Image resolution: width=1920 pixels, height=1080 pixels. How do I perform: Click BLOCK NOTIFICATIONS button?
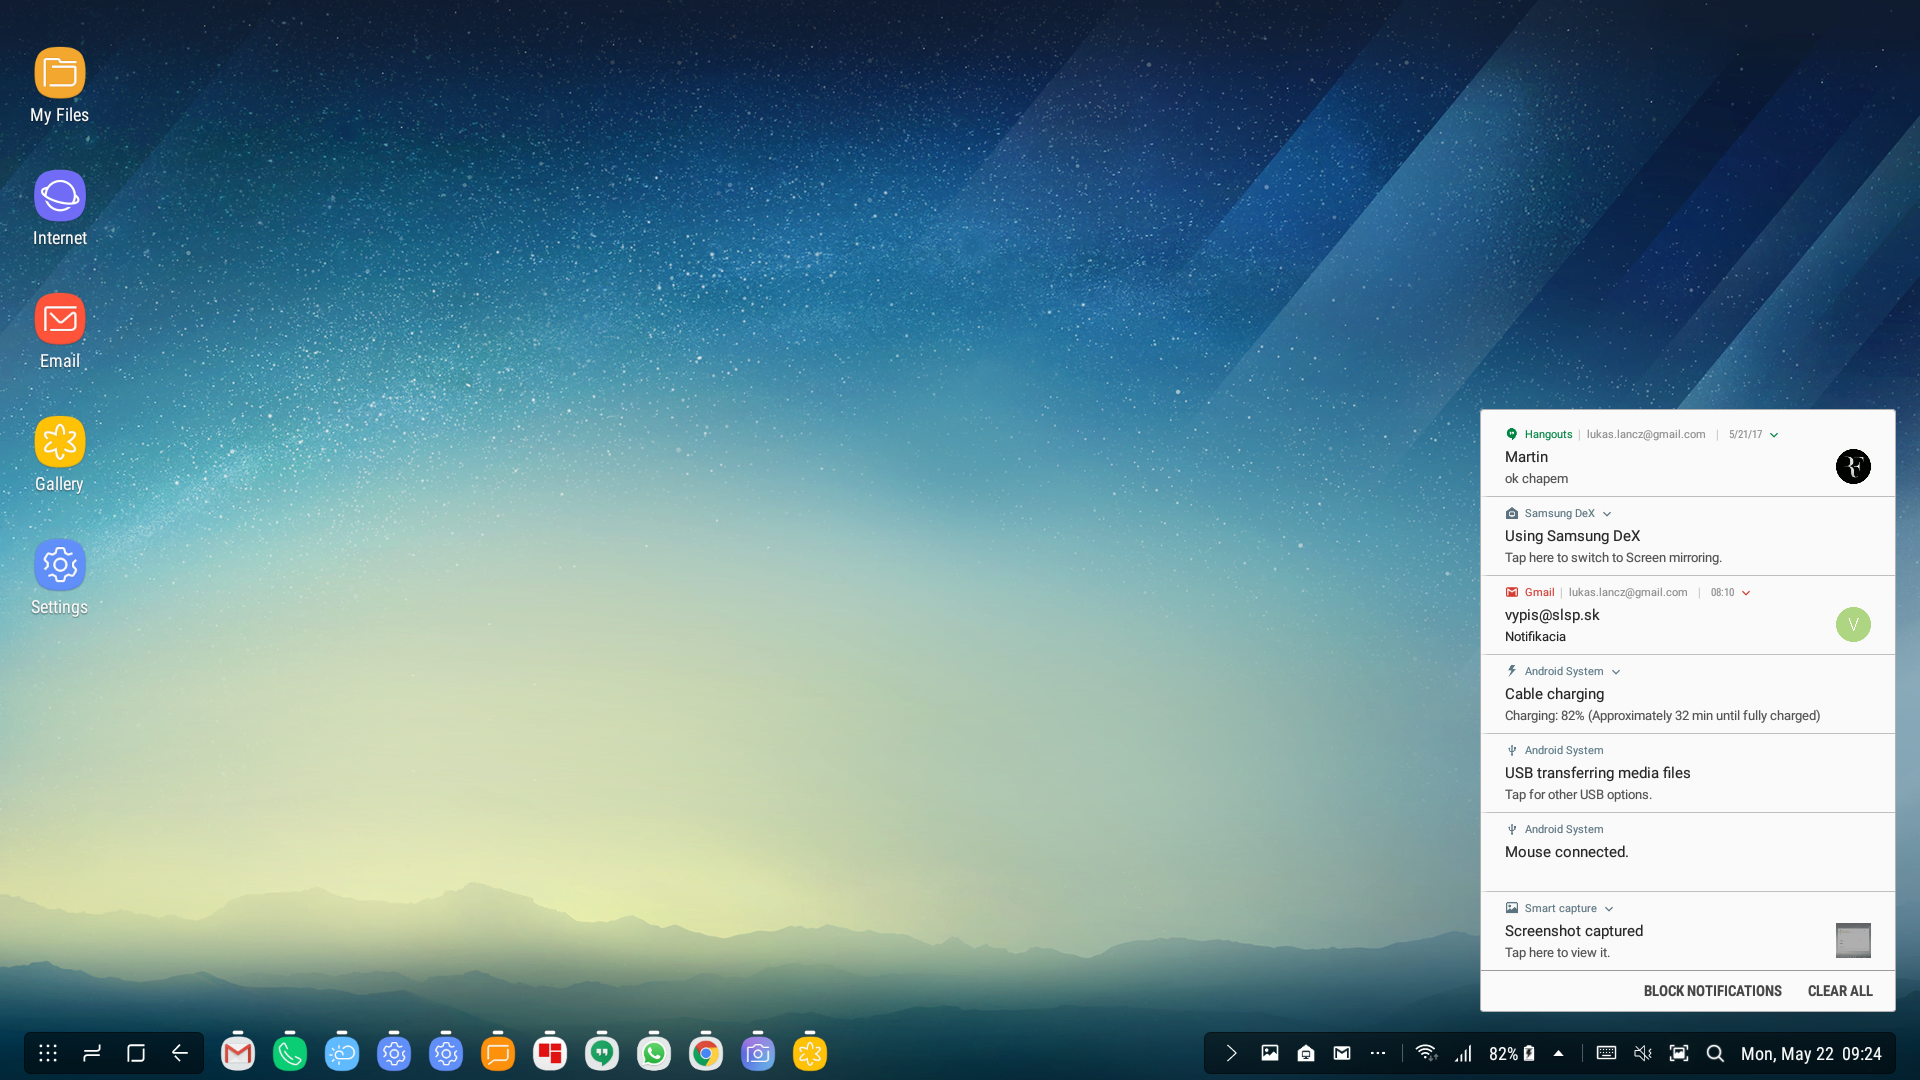click(x=1712, y=991)
